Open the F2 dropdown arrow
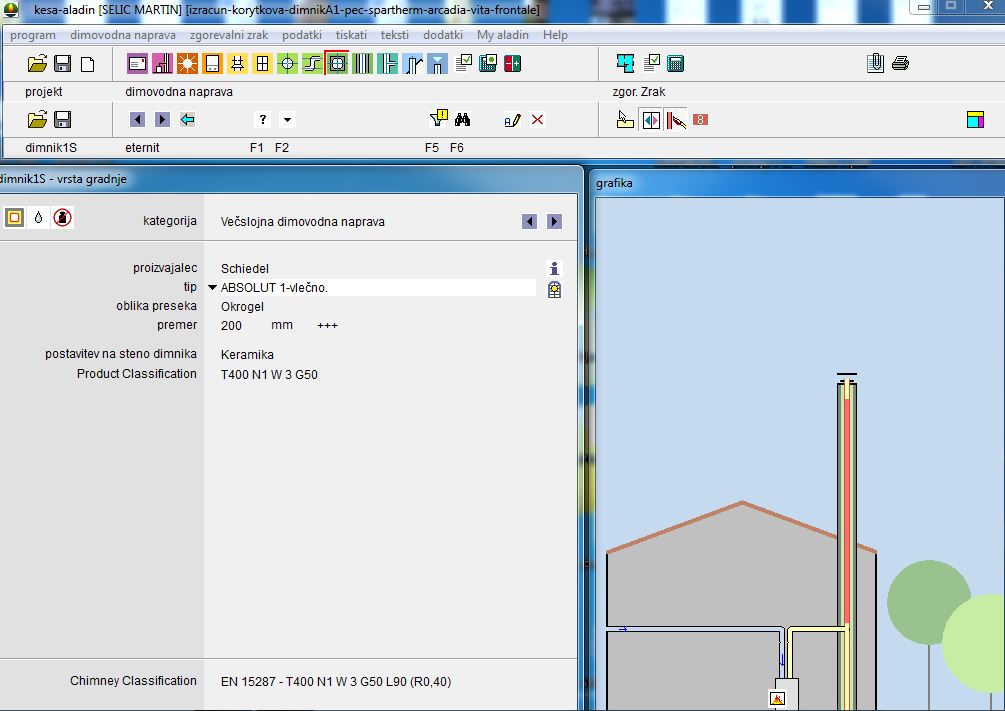Viewport: 1005px width, 711px height. pos(287,120)
